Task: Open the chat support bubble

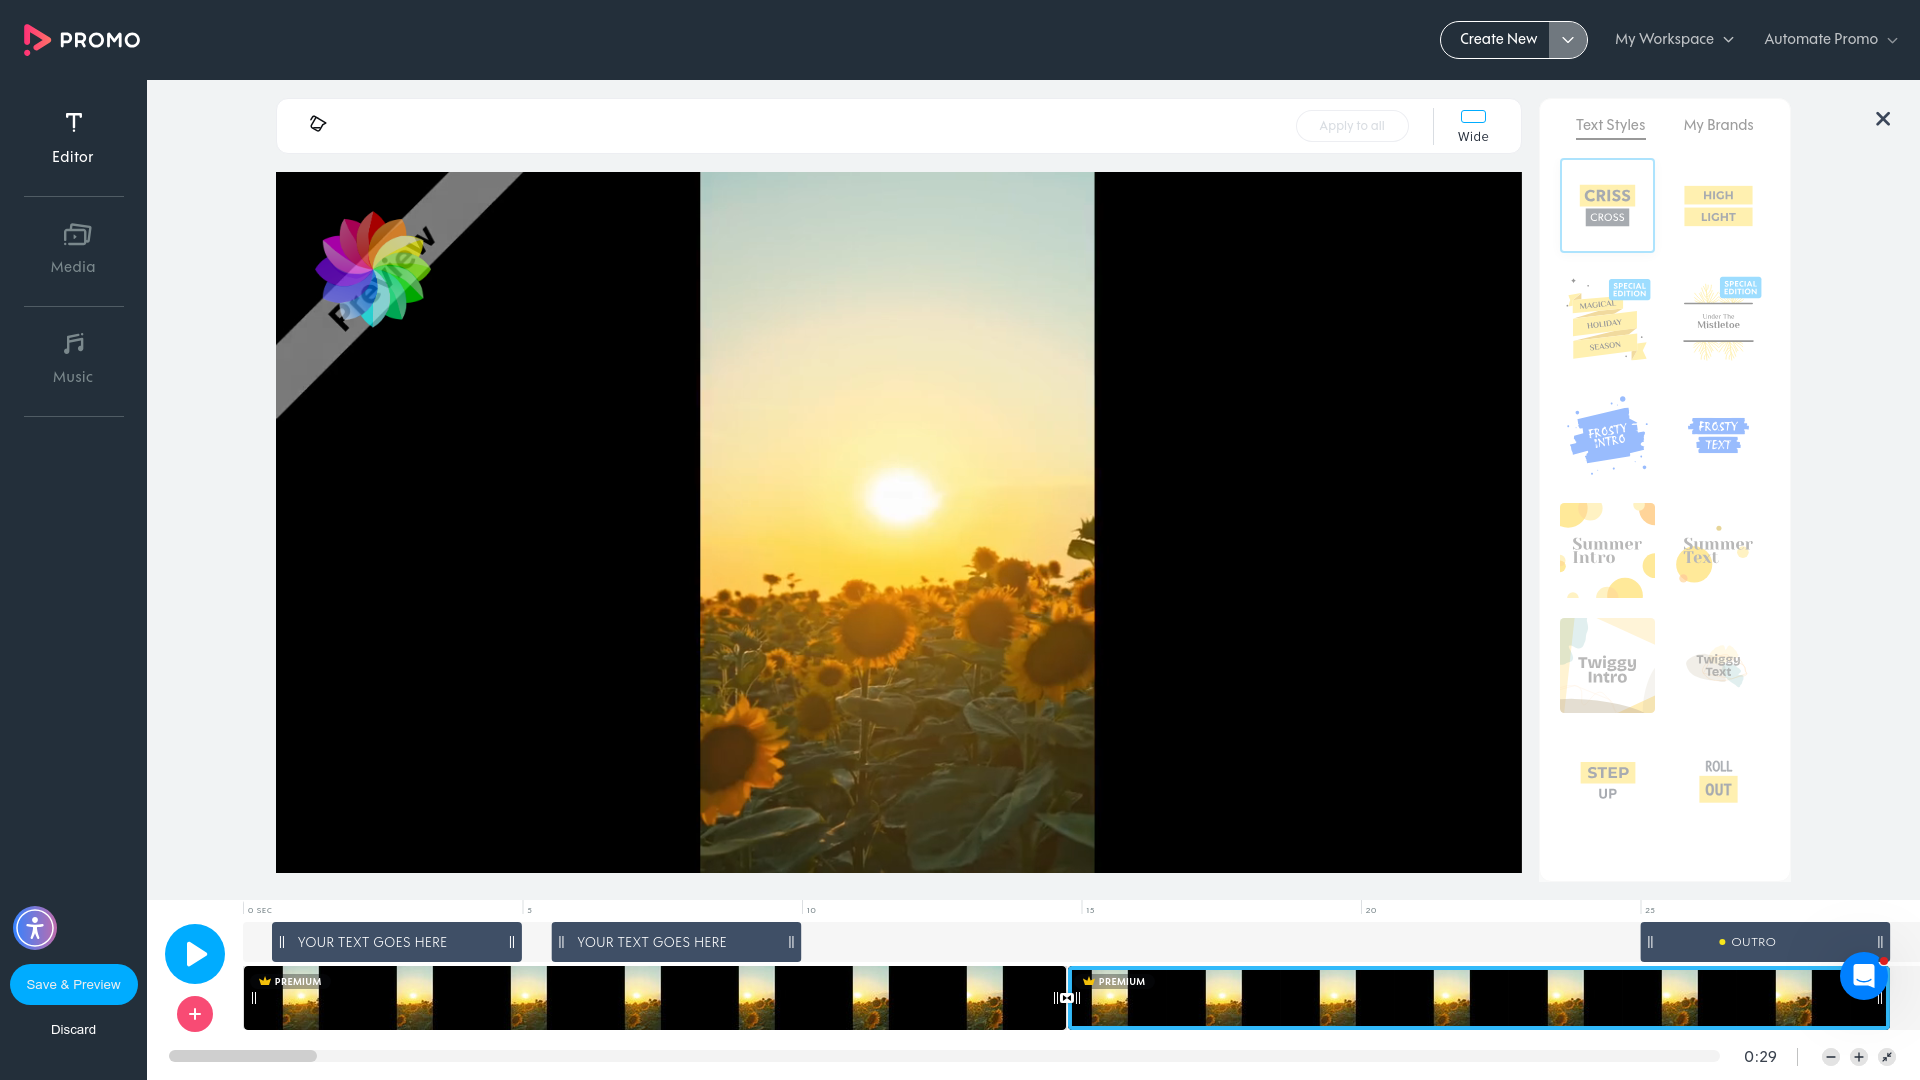Action: pos(1863,976)
